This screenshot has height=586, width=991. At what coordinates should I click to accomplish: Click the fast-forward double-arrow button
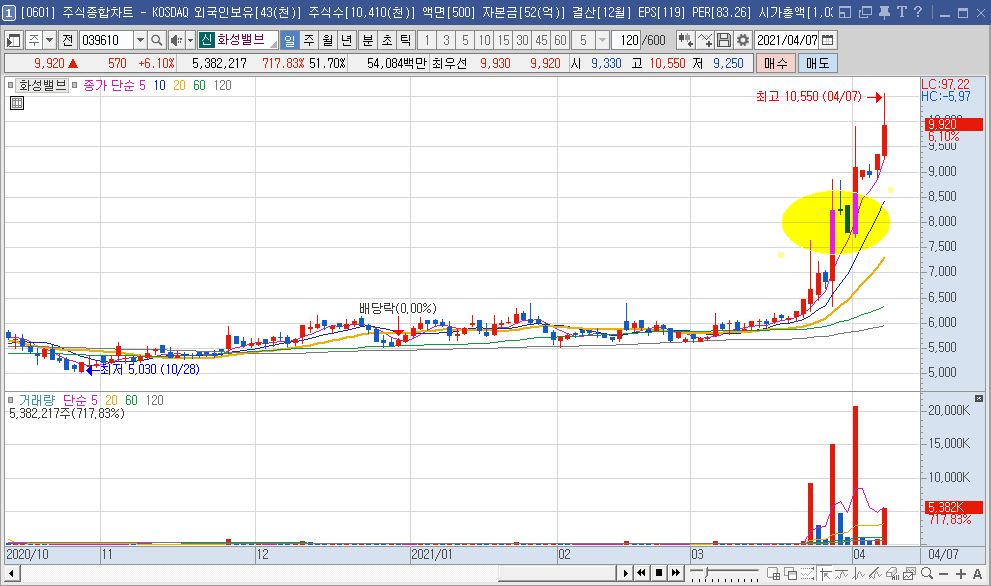coord(676,573)
